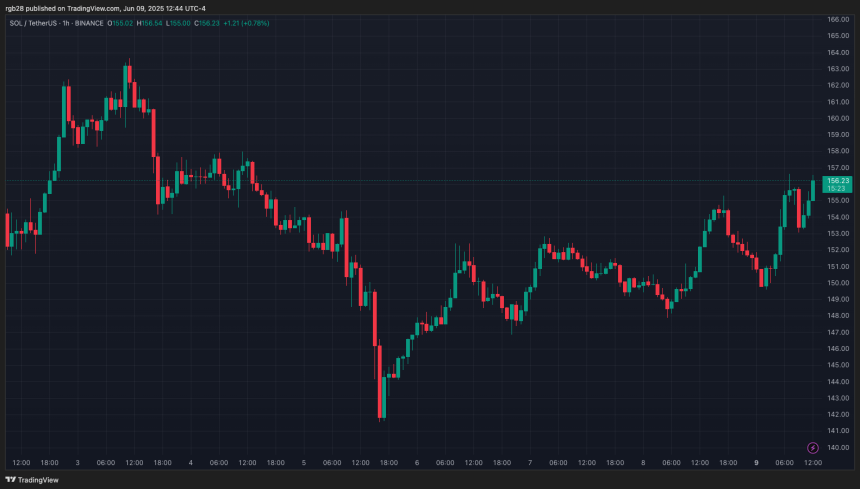Select the date label 7 on time axis
Viewport: 860px width, 489px height.
(x=530, y=463)
